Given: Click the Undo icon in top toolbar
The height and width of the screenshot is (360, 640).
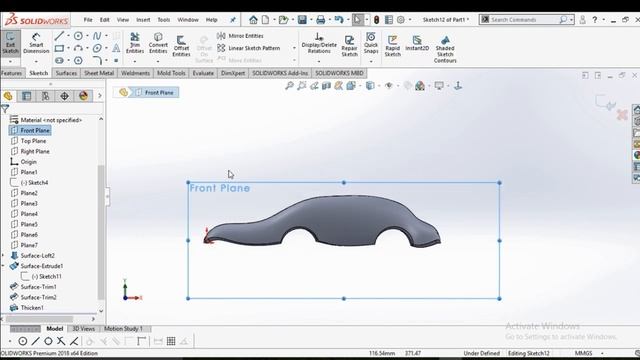Looking at the screenshot, I should pyautogui.click(x=339, y=20).
